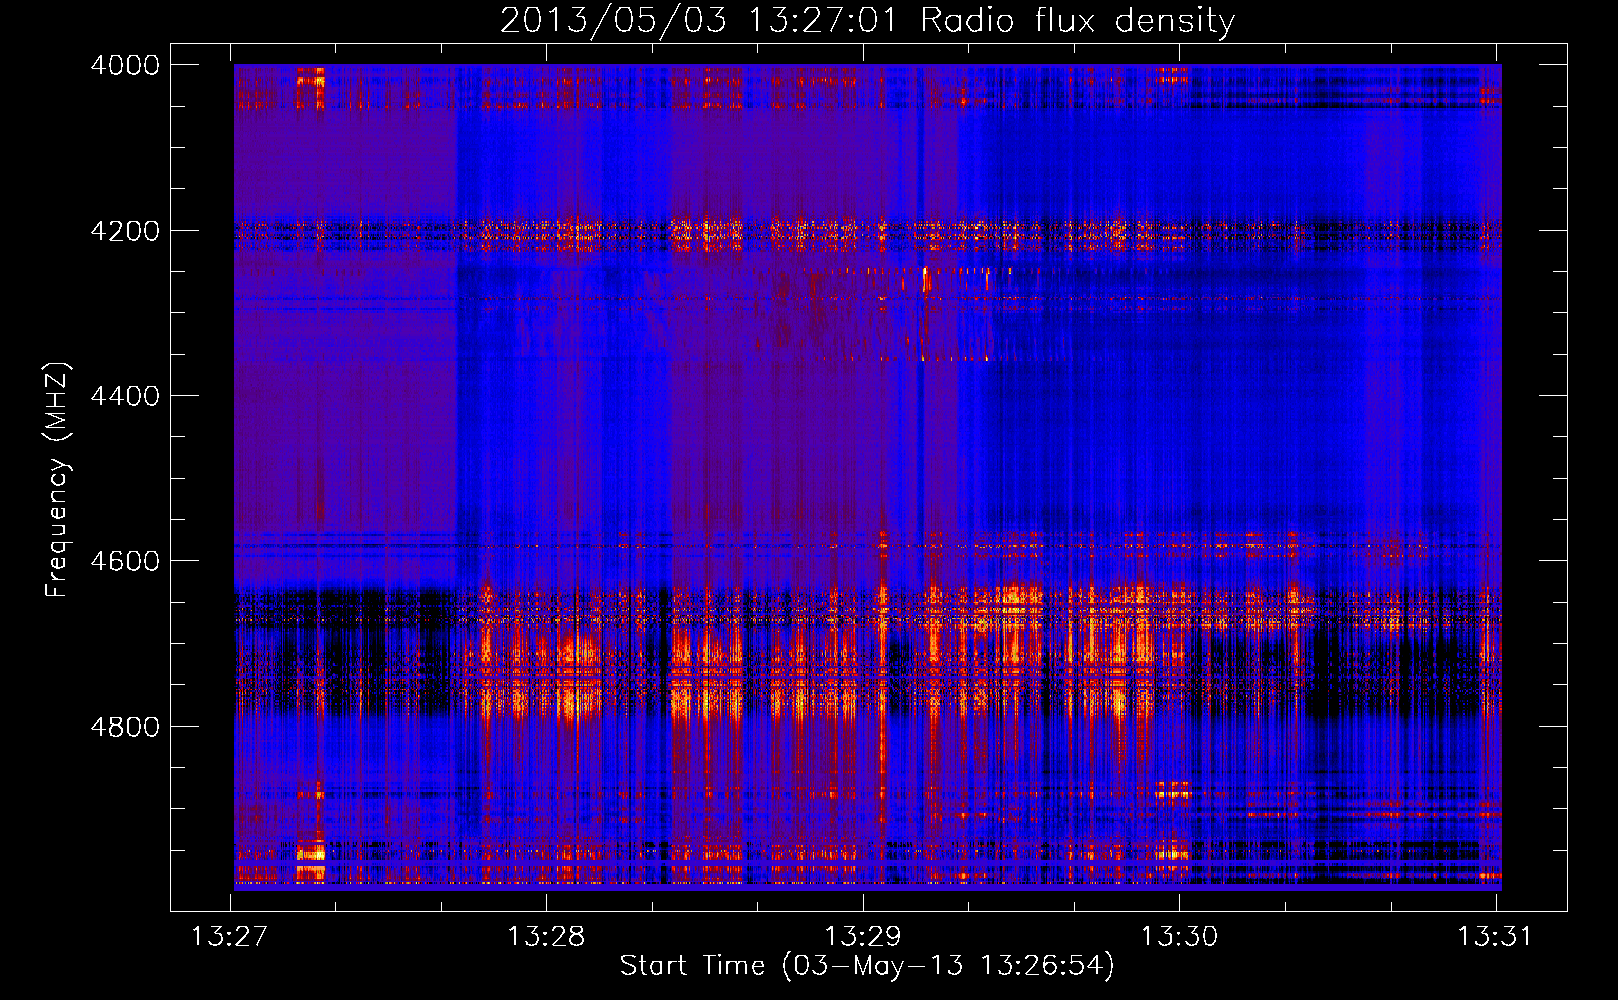This screenshot has width=1618, height=1000.
Task: Click the plot title "2013/05/03 13:27:01 Radio flux density"
Action: (867, 21)
